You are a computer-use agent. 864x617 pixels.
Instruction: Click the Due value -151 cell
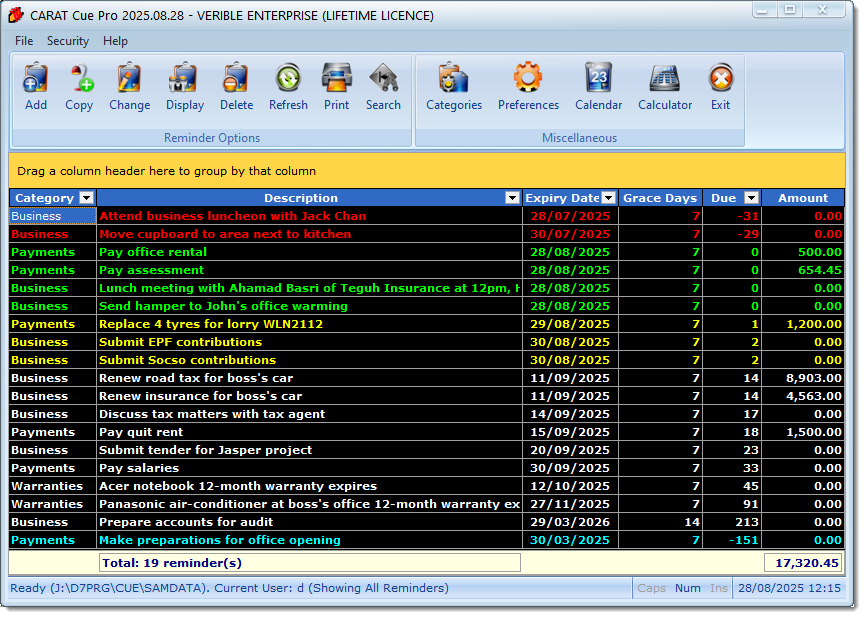point(732,540)
